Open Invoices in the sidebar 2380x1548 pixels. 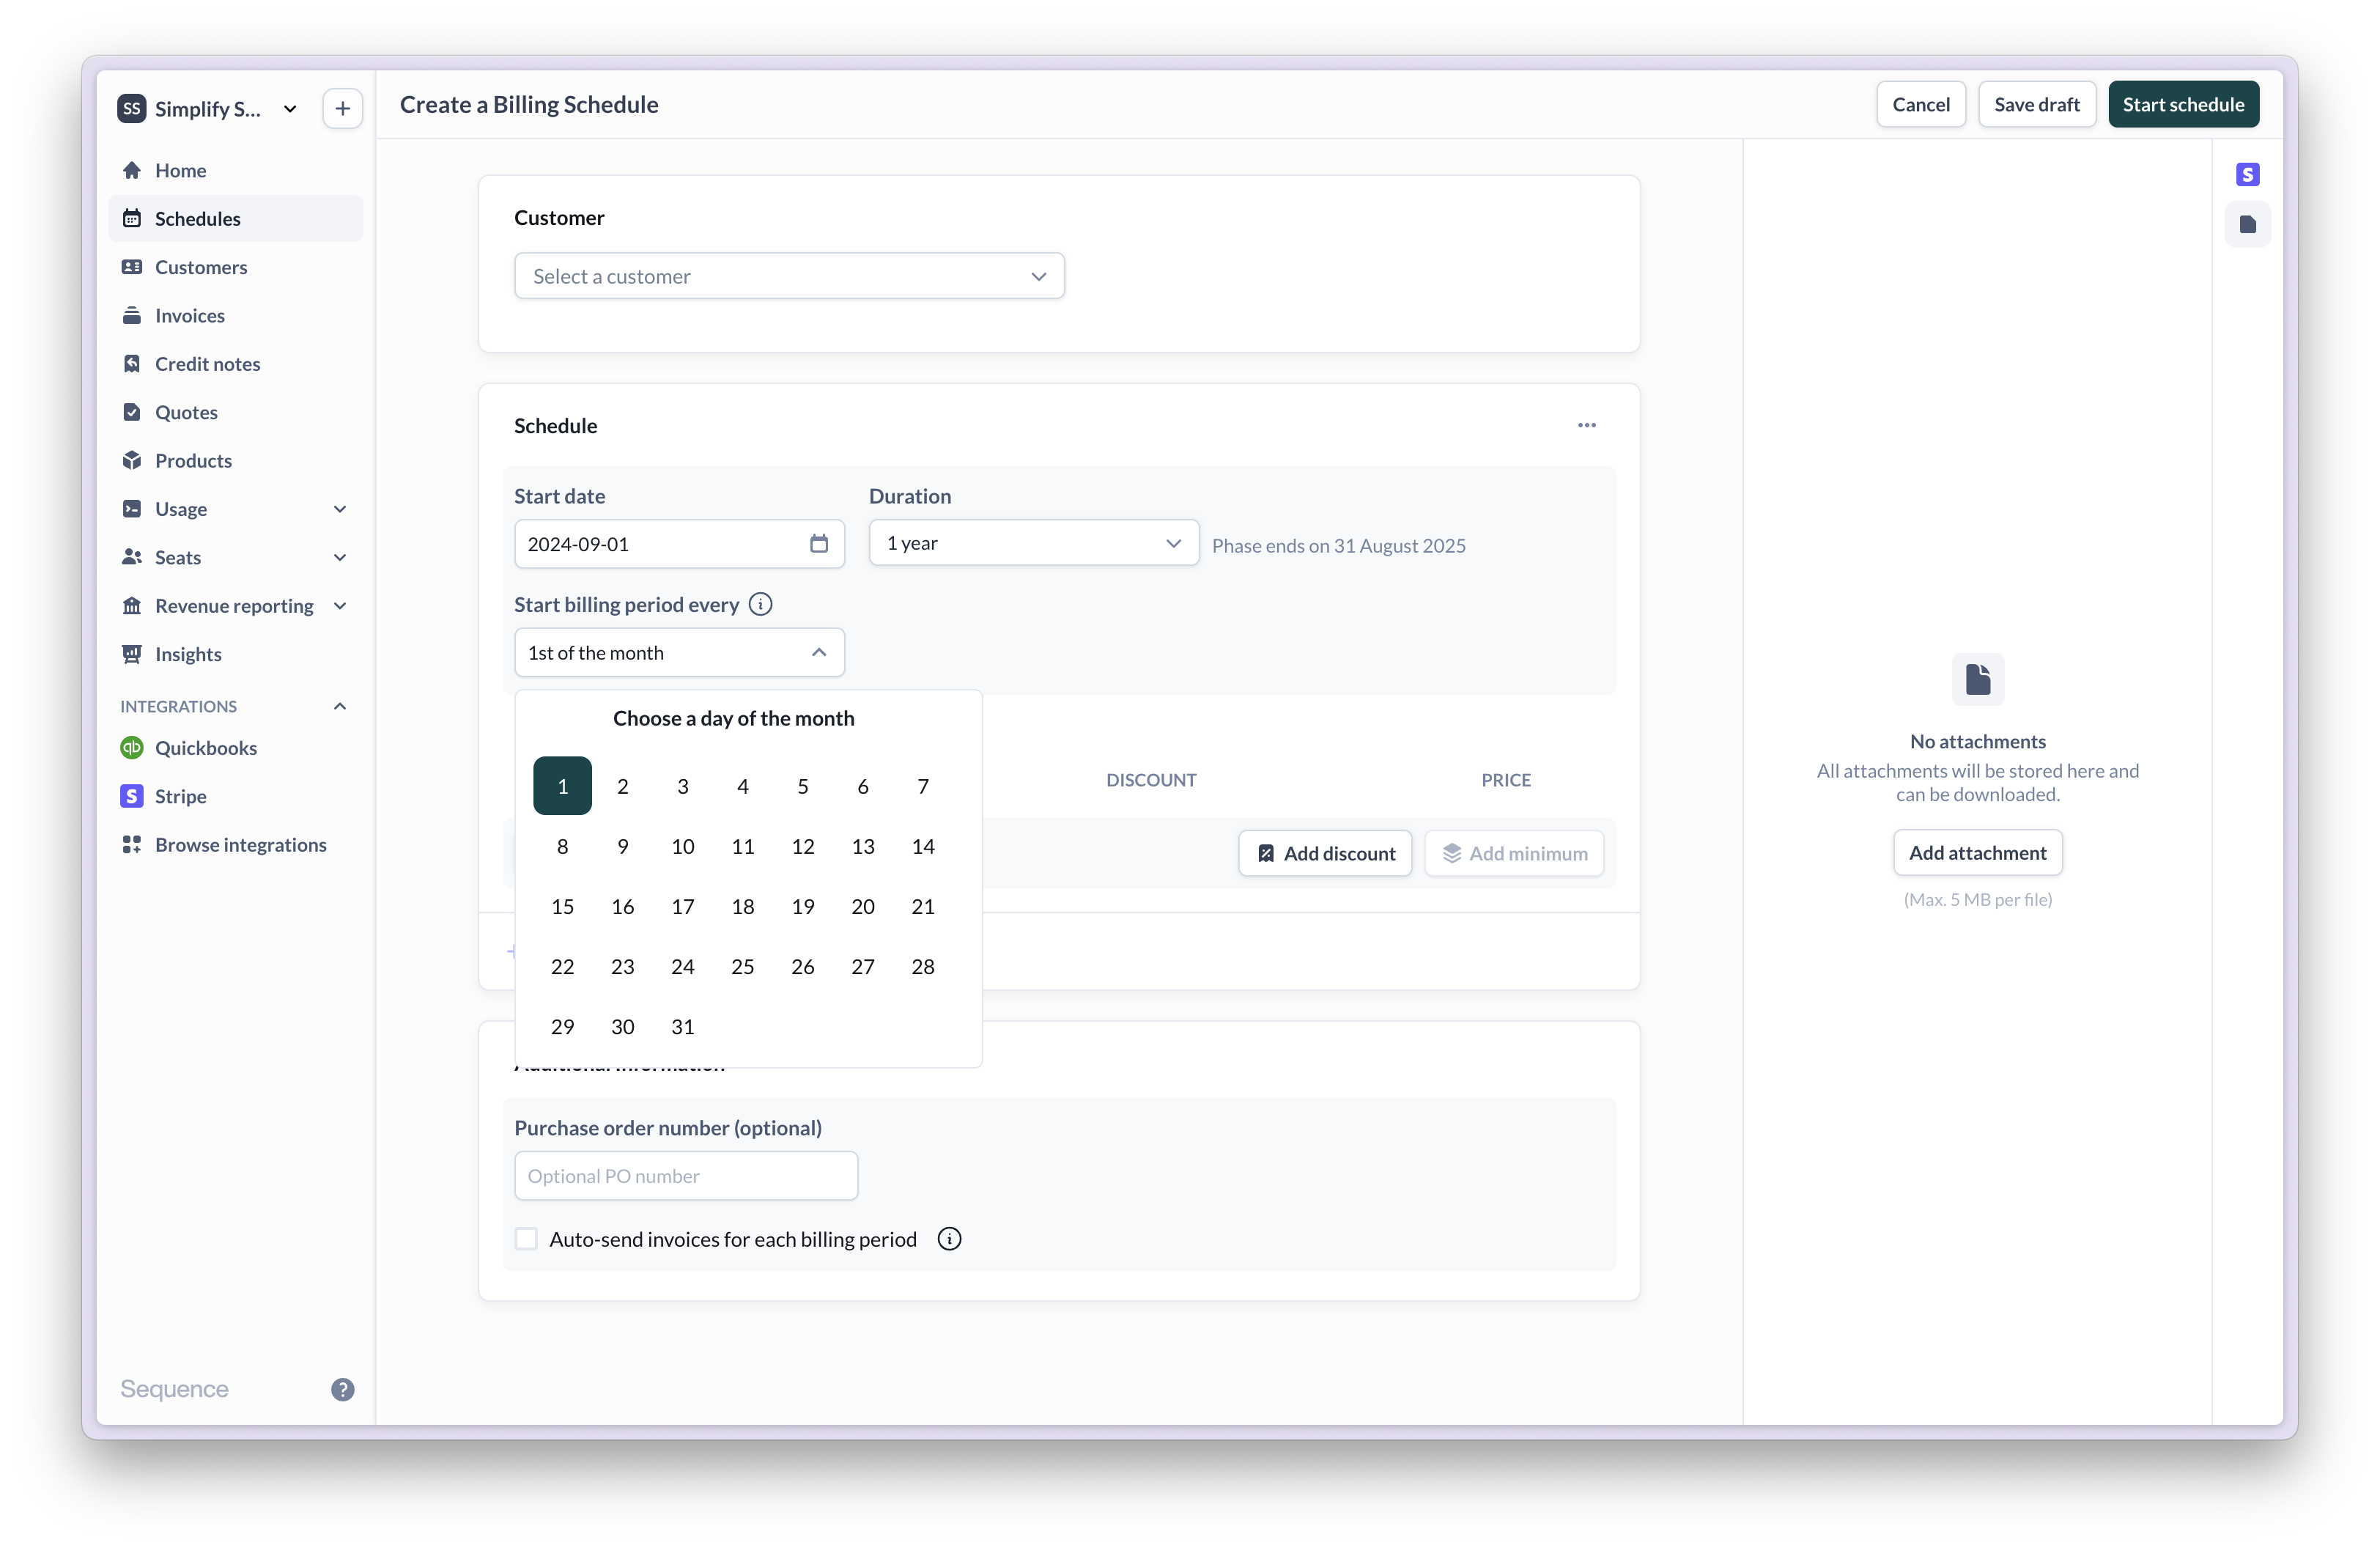(x=235, y=315)
